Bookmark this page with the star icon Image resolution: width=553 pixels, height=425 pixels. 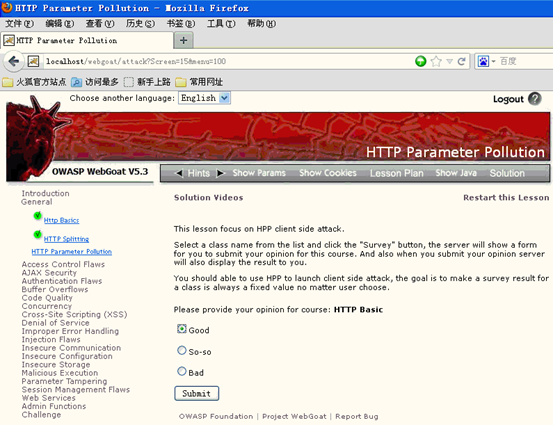pos(436,61)
